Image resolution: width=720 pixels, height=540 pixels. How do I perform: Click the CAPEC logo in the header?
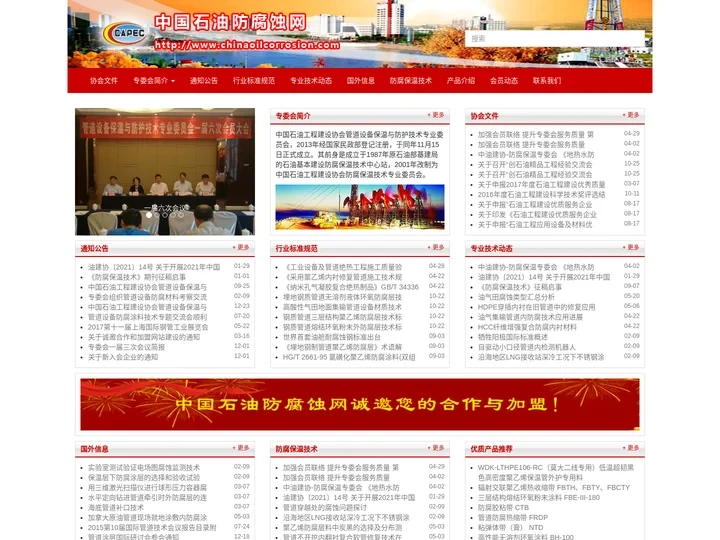pos(124,34)
